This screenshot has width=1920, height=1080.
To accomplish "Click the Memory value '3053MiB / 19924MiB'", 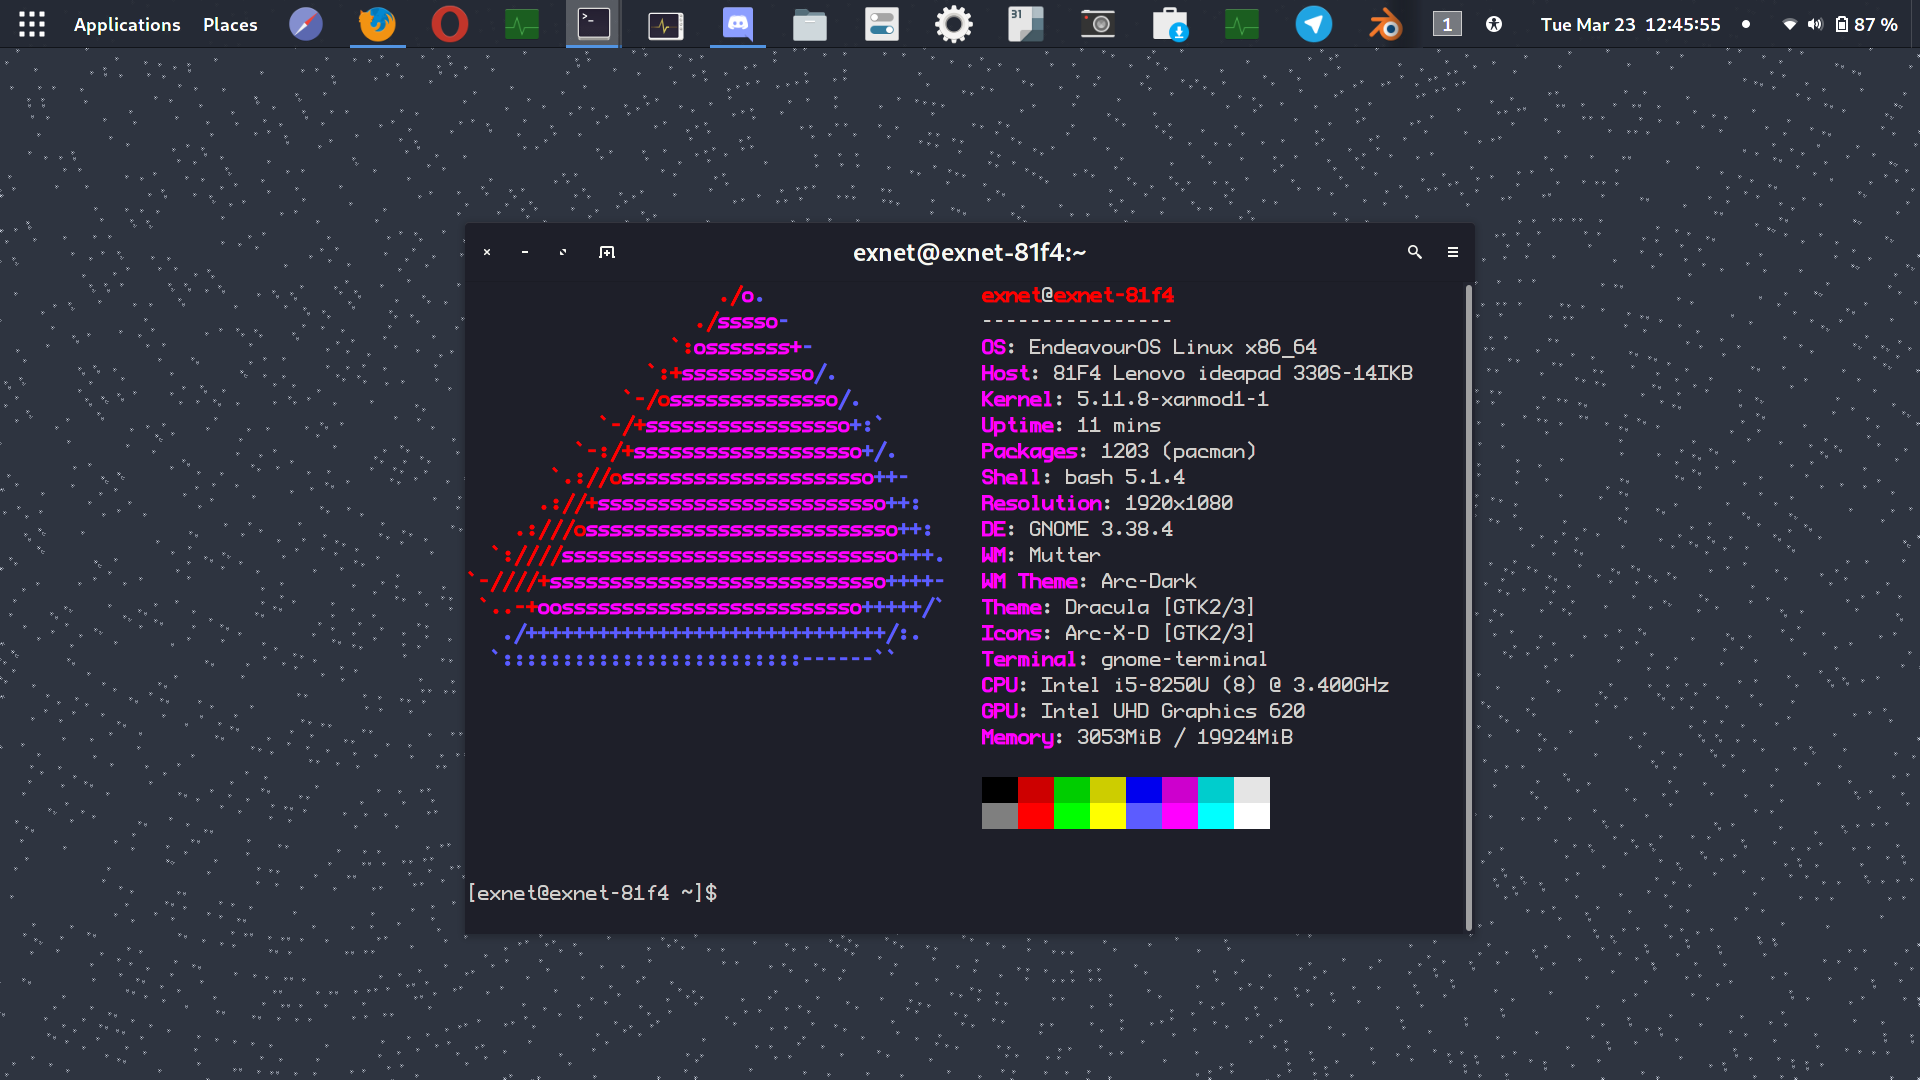I will [x=1184, y=737].
